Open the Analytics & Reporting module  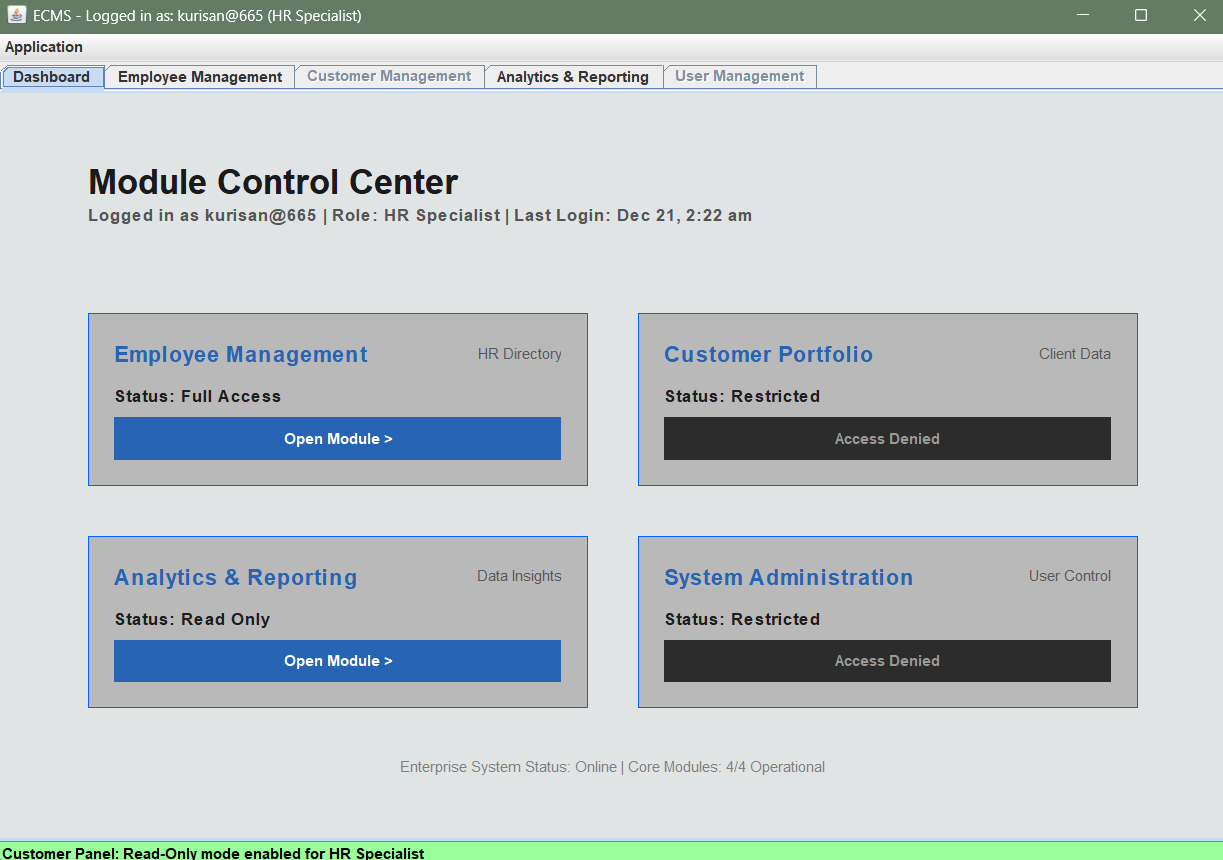coord(337,661)
